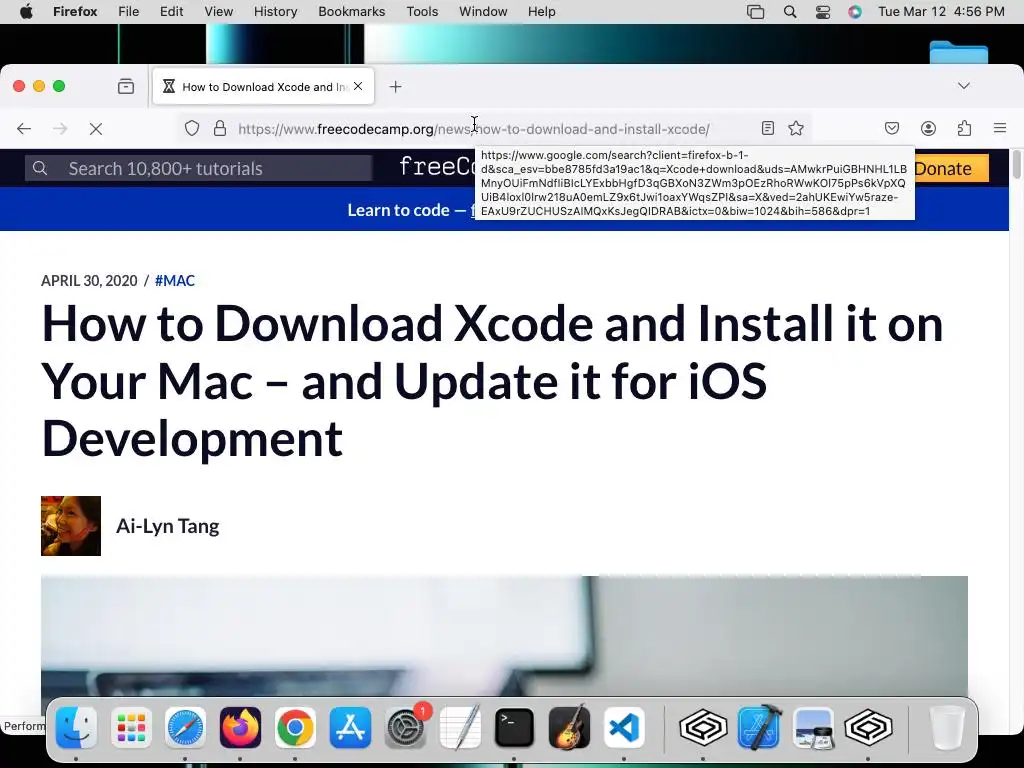Image resolution: width=1024 pixels, height=768 pixels.
Task: Open the Firefox account icon
Action: click(928, 129)
